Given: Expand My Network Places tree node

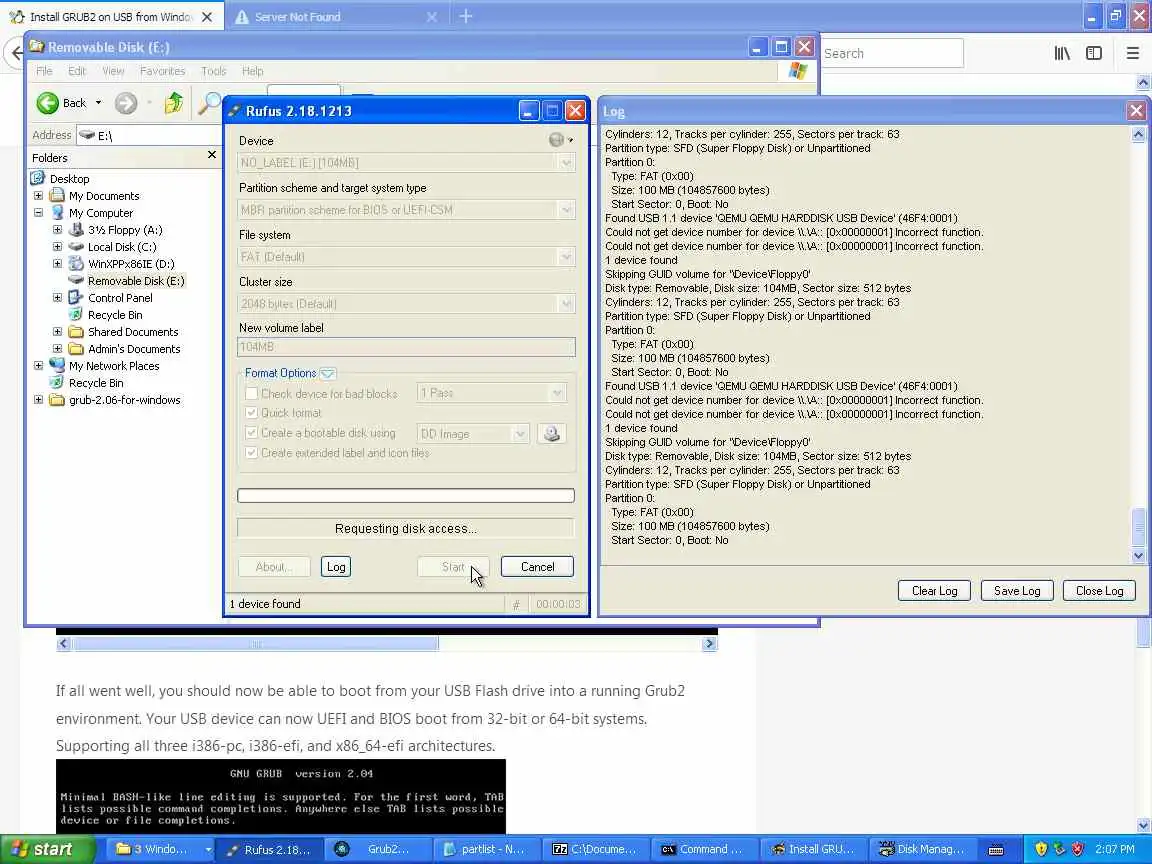Looking at the screenshot, I should point(38,365).
